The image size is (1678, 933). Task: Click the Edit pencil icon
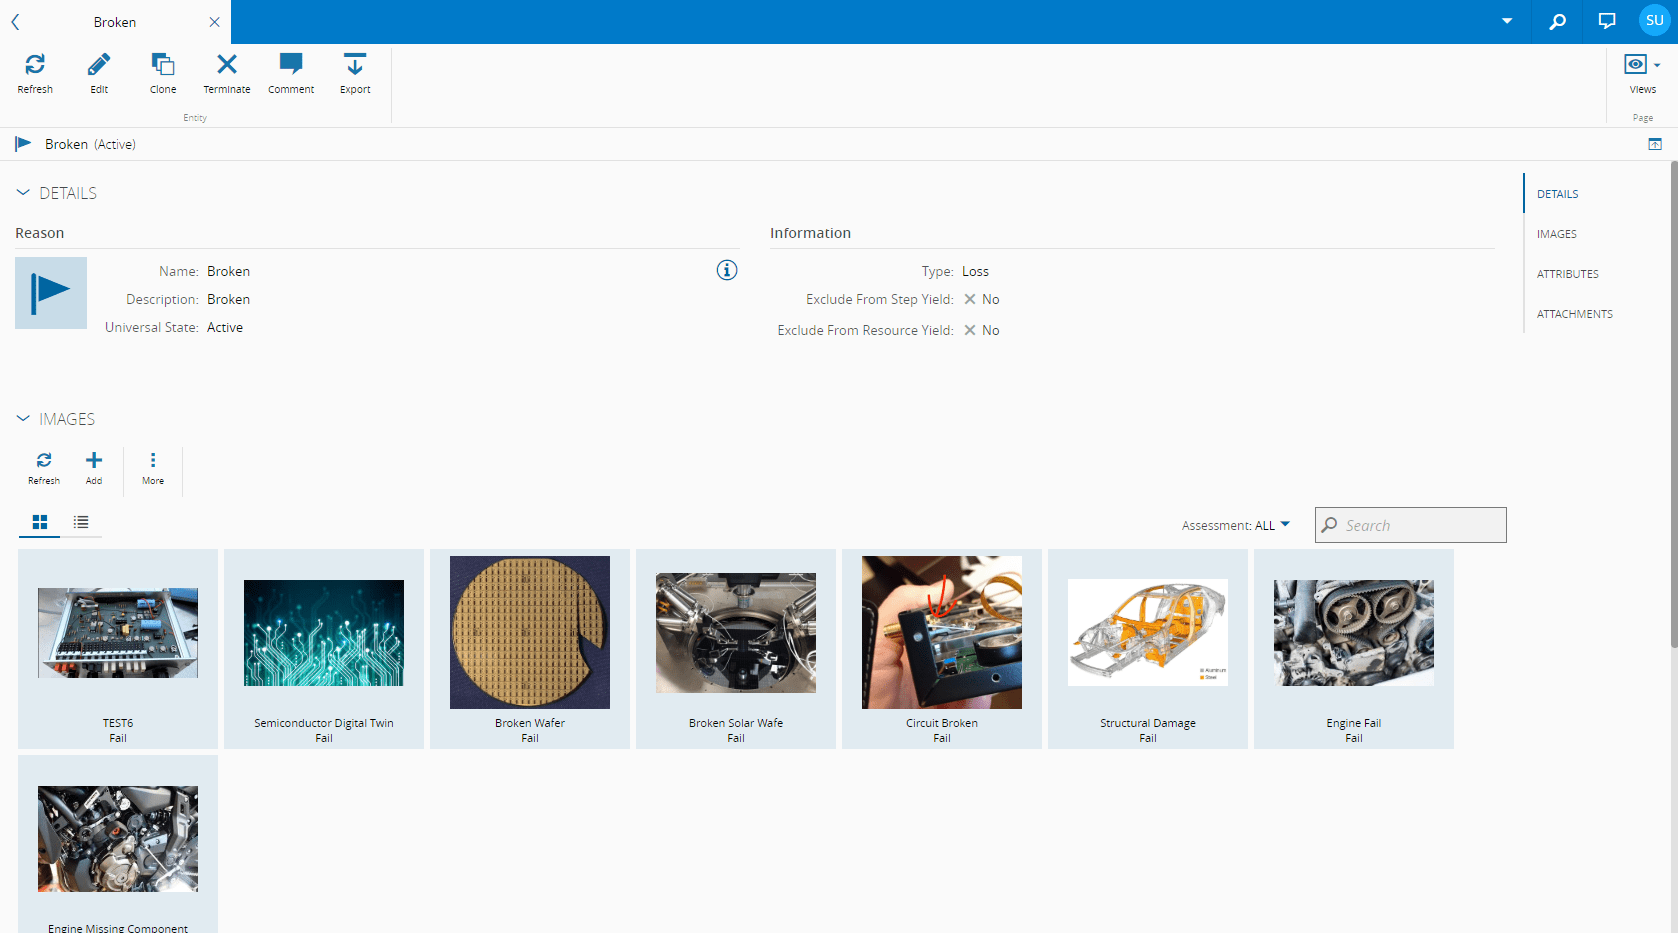(99, 65)
